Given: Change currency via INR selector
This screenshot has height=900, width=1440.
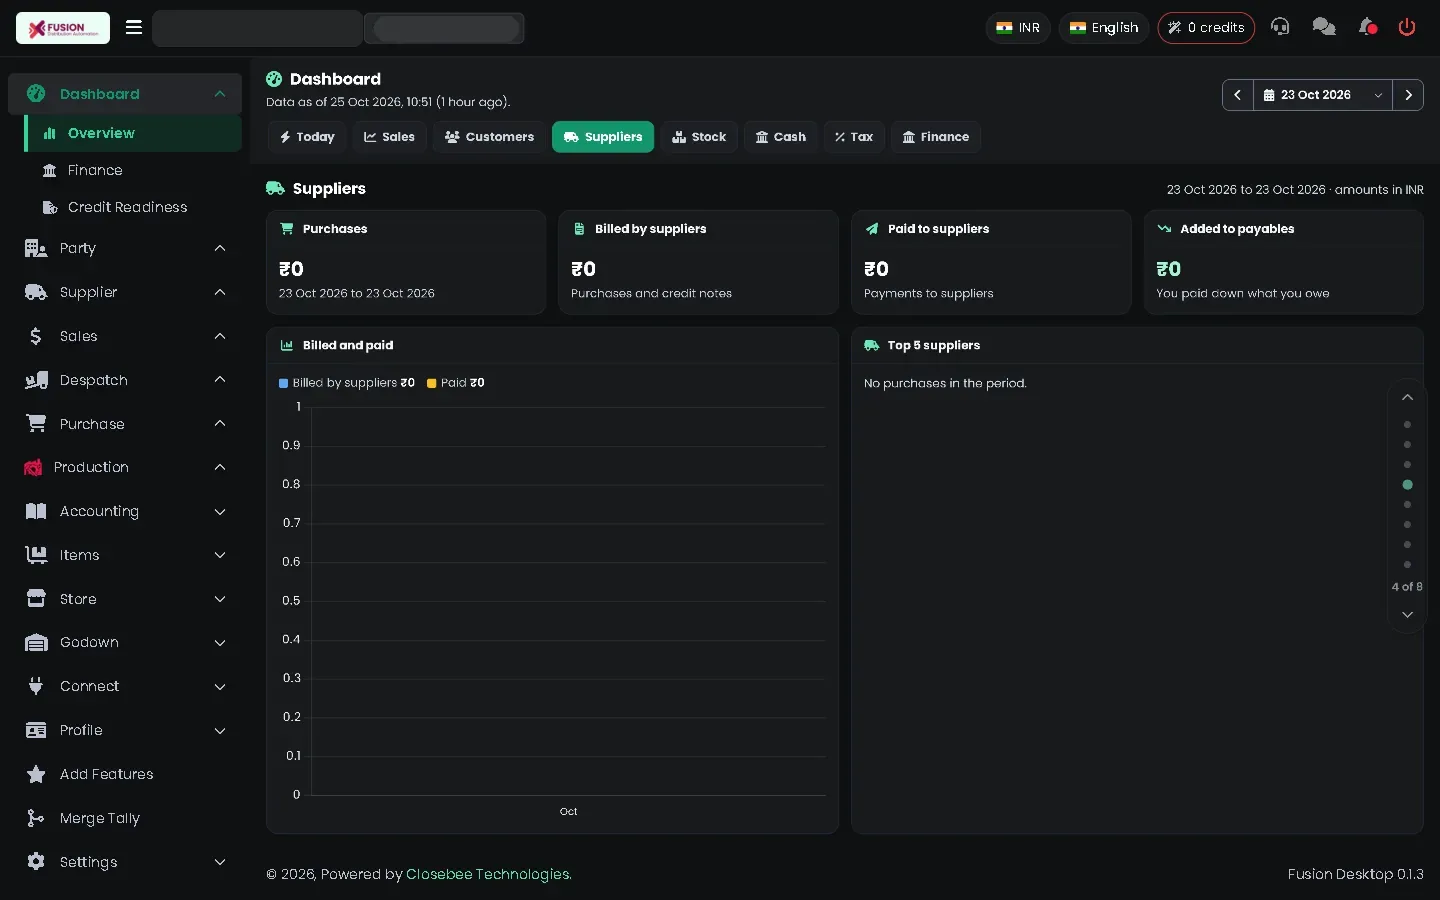Looking at the screenshot, I should (x=1018, y=28).
